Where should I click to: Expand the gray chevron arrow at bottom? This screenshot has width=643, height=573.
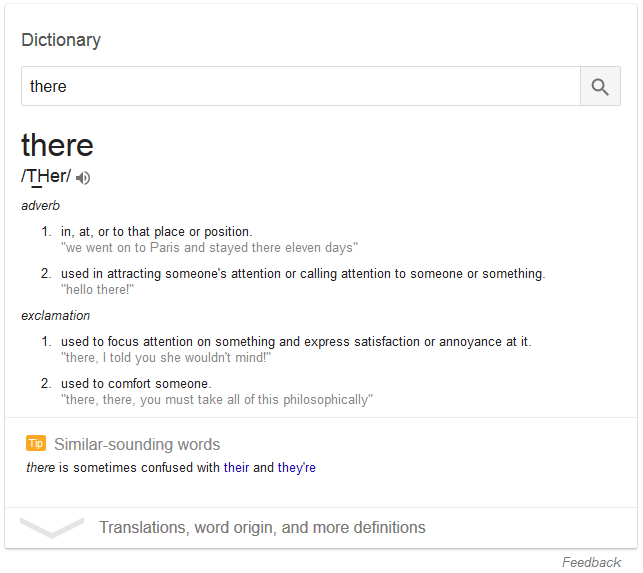(x=51, y=527)
